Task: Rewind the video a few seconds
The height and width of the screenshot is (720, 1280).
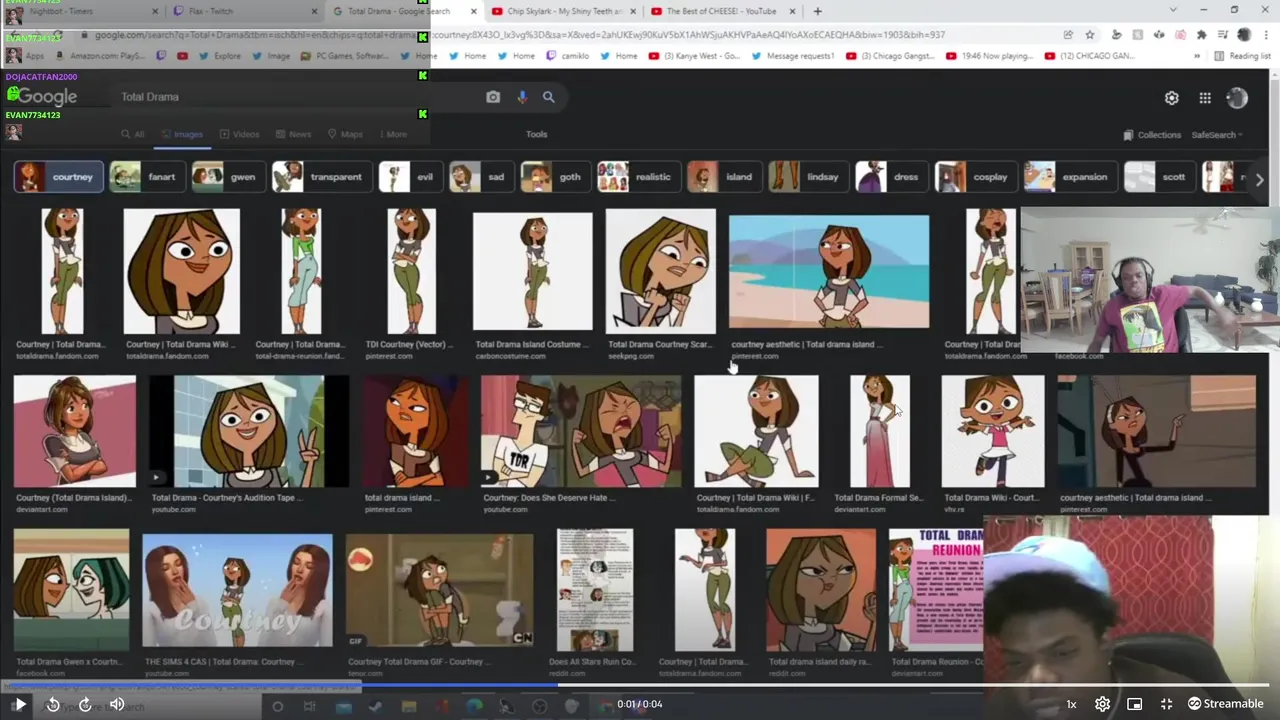Action: click(x=53, y=704)
